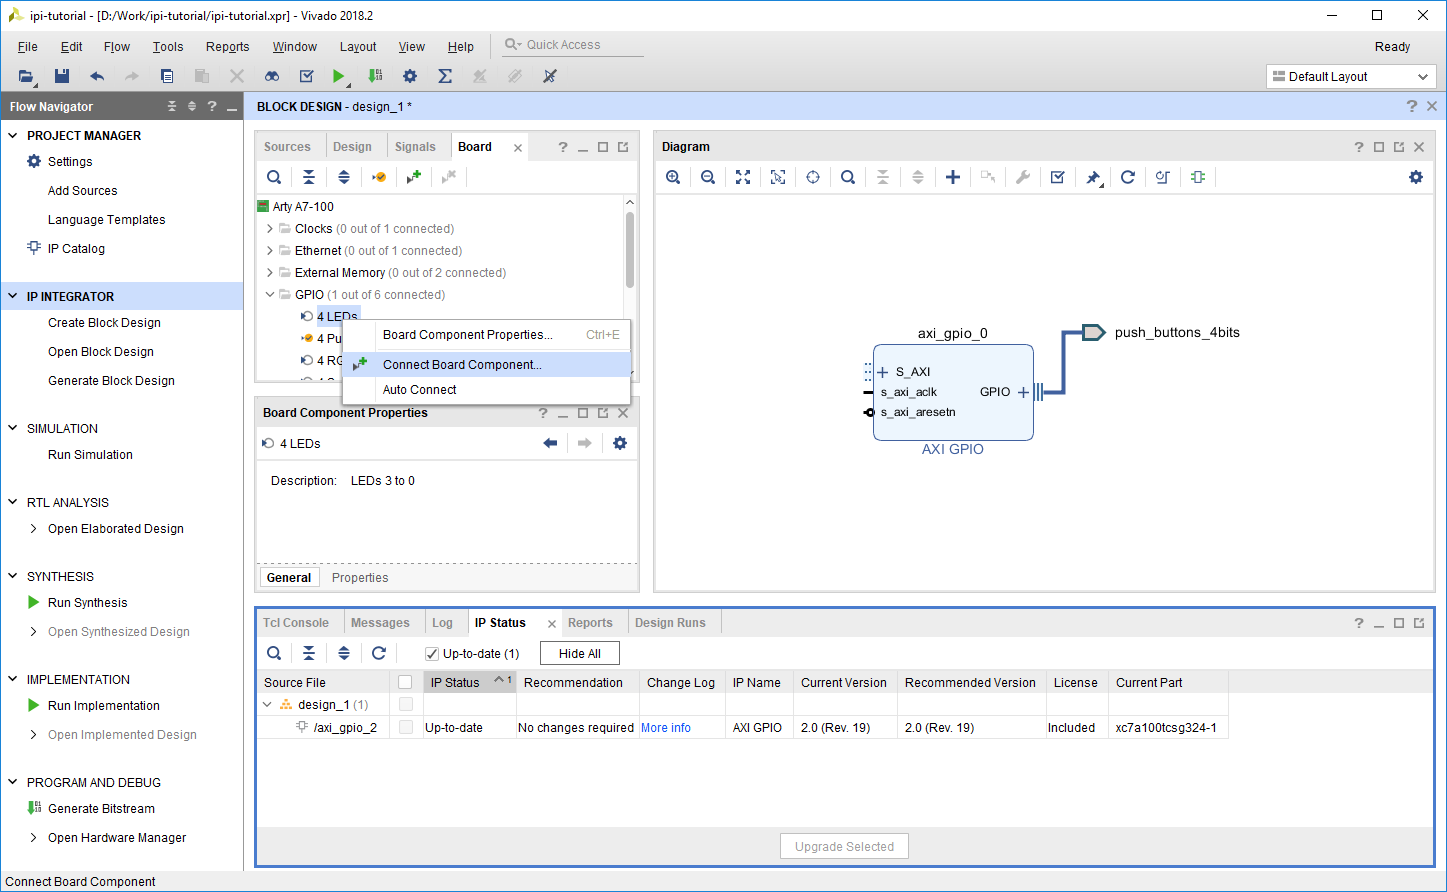Toggle the Up-to-date filter checkbox
1447x892 pixels.
click(432, 654)
